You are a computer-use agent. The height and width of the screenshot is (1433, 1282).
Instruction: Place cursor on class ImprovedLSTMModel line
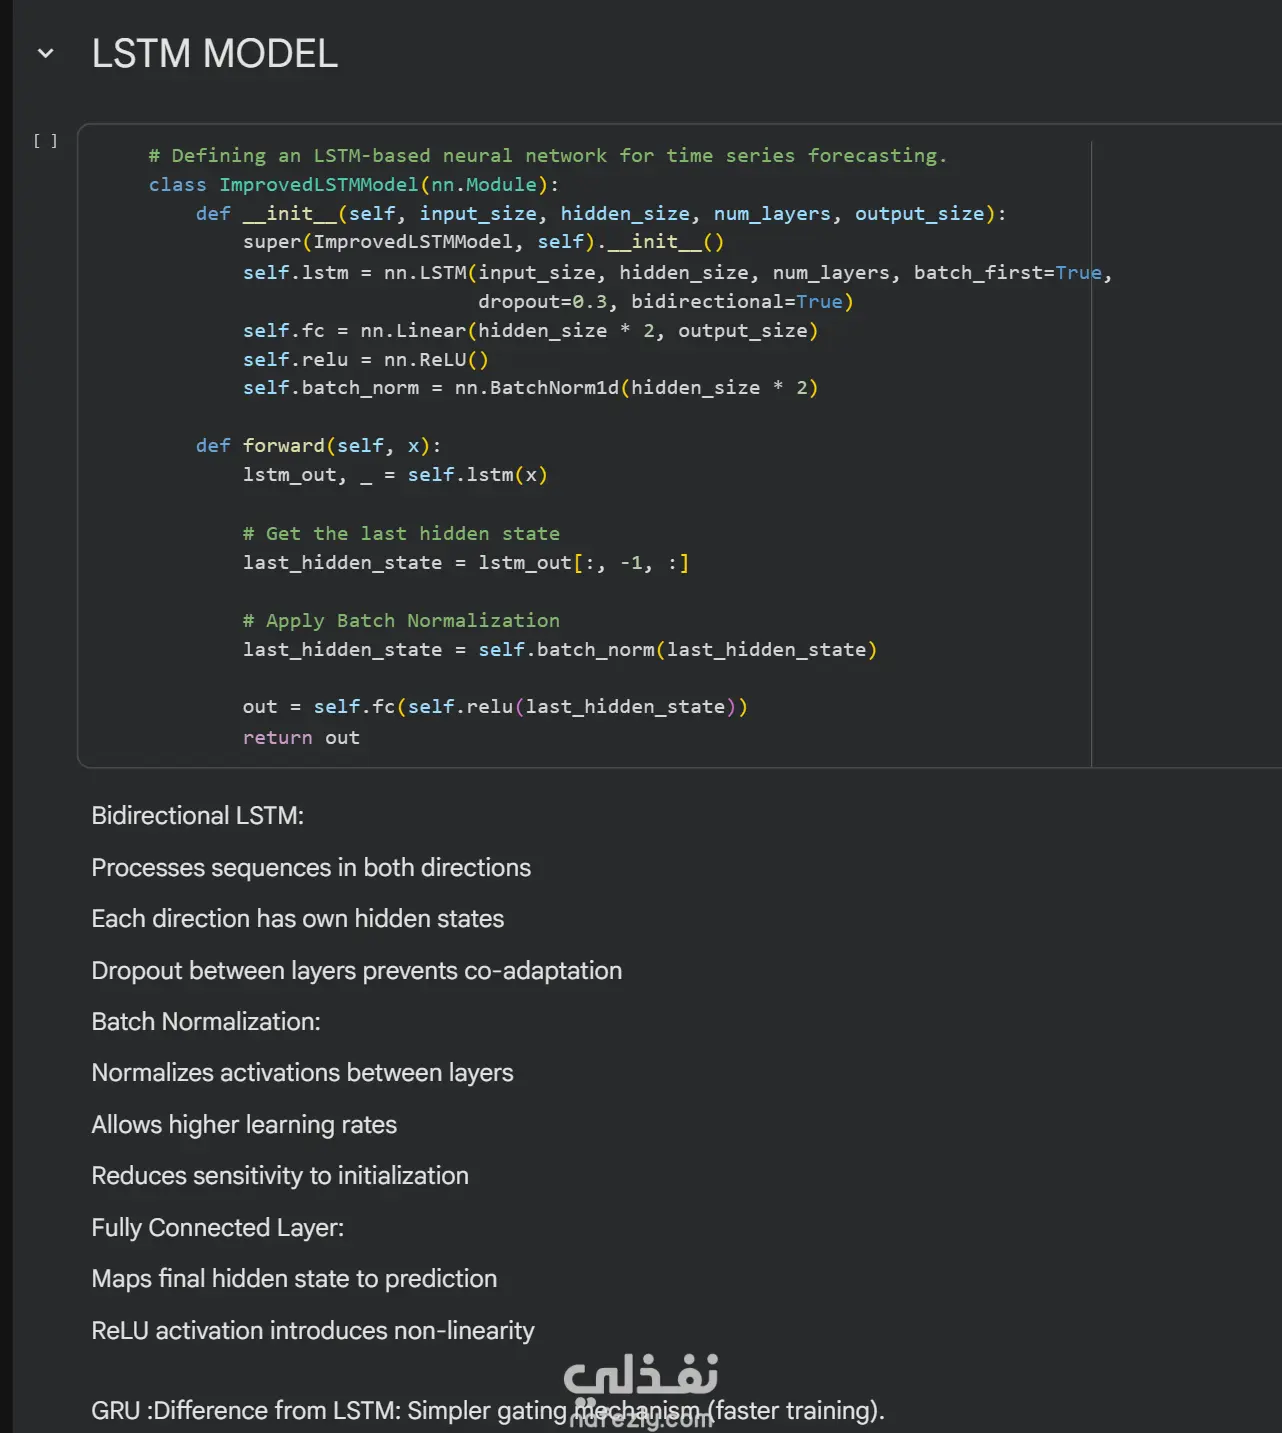pyautogui.click(x=353, y=185)
